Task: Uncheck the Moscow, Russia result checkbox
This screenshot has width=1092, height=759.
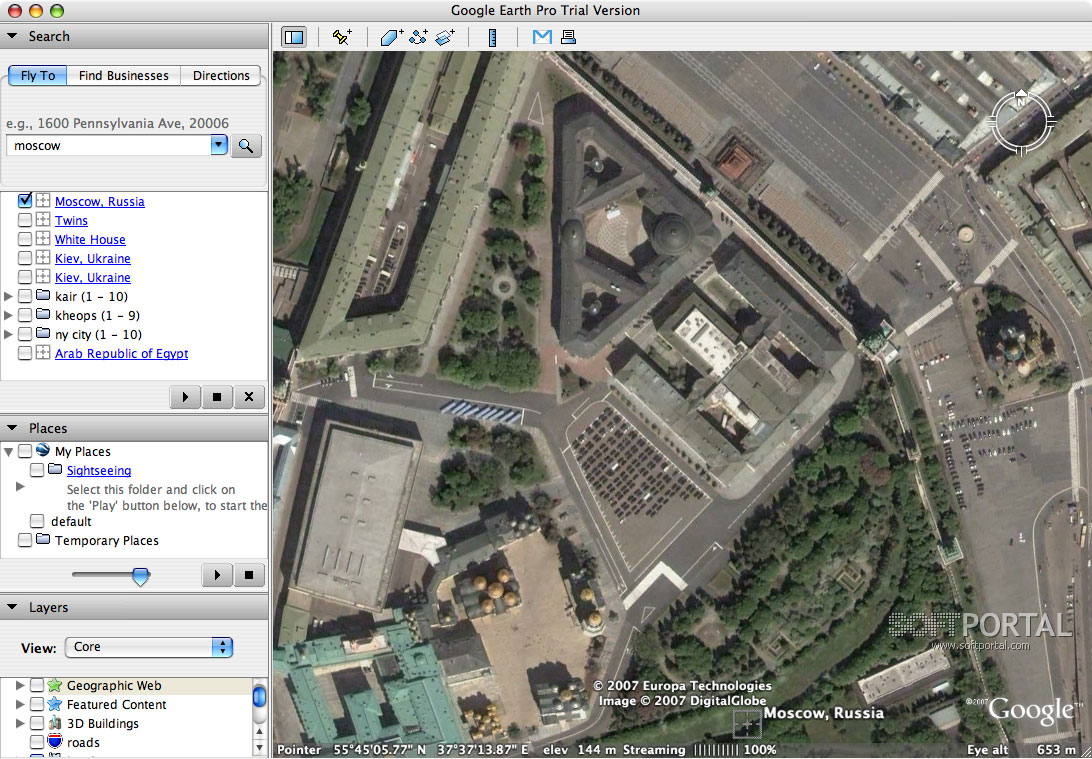Action: pos(25,201)
